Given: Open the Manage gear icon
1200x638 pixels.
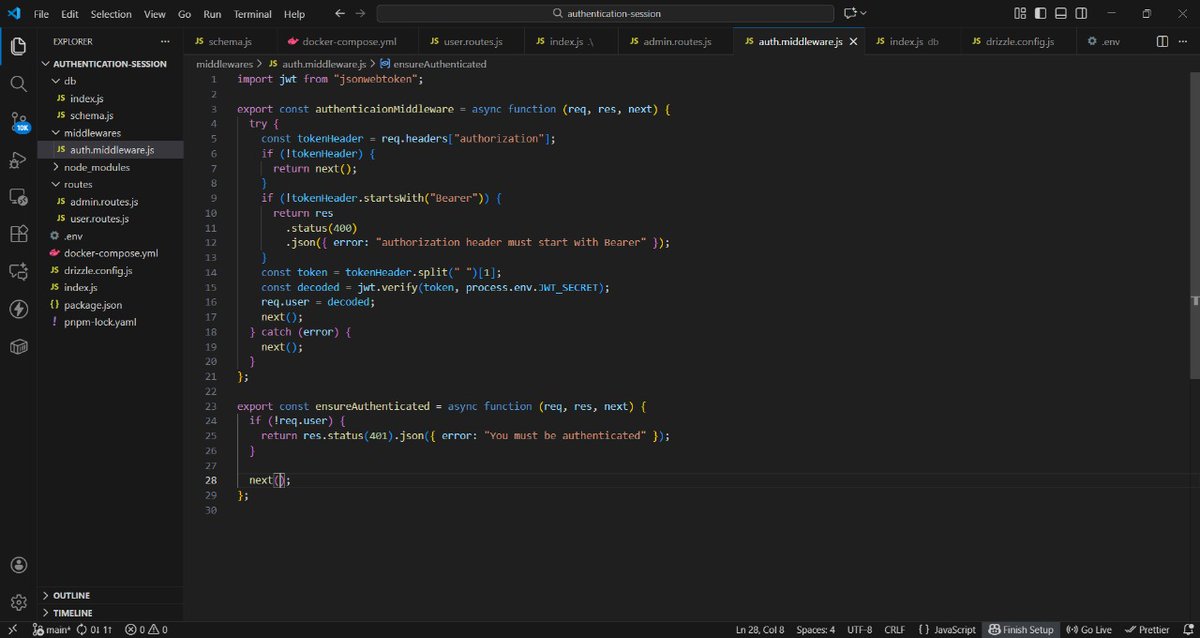Looking at the screenshot, I should tap(18, 602).
